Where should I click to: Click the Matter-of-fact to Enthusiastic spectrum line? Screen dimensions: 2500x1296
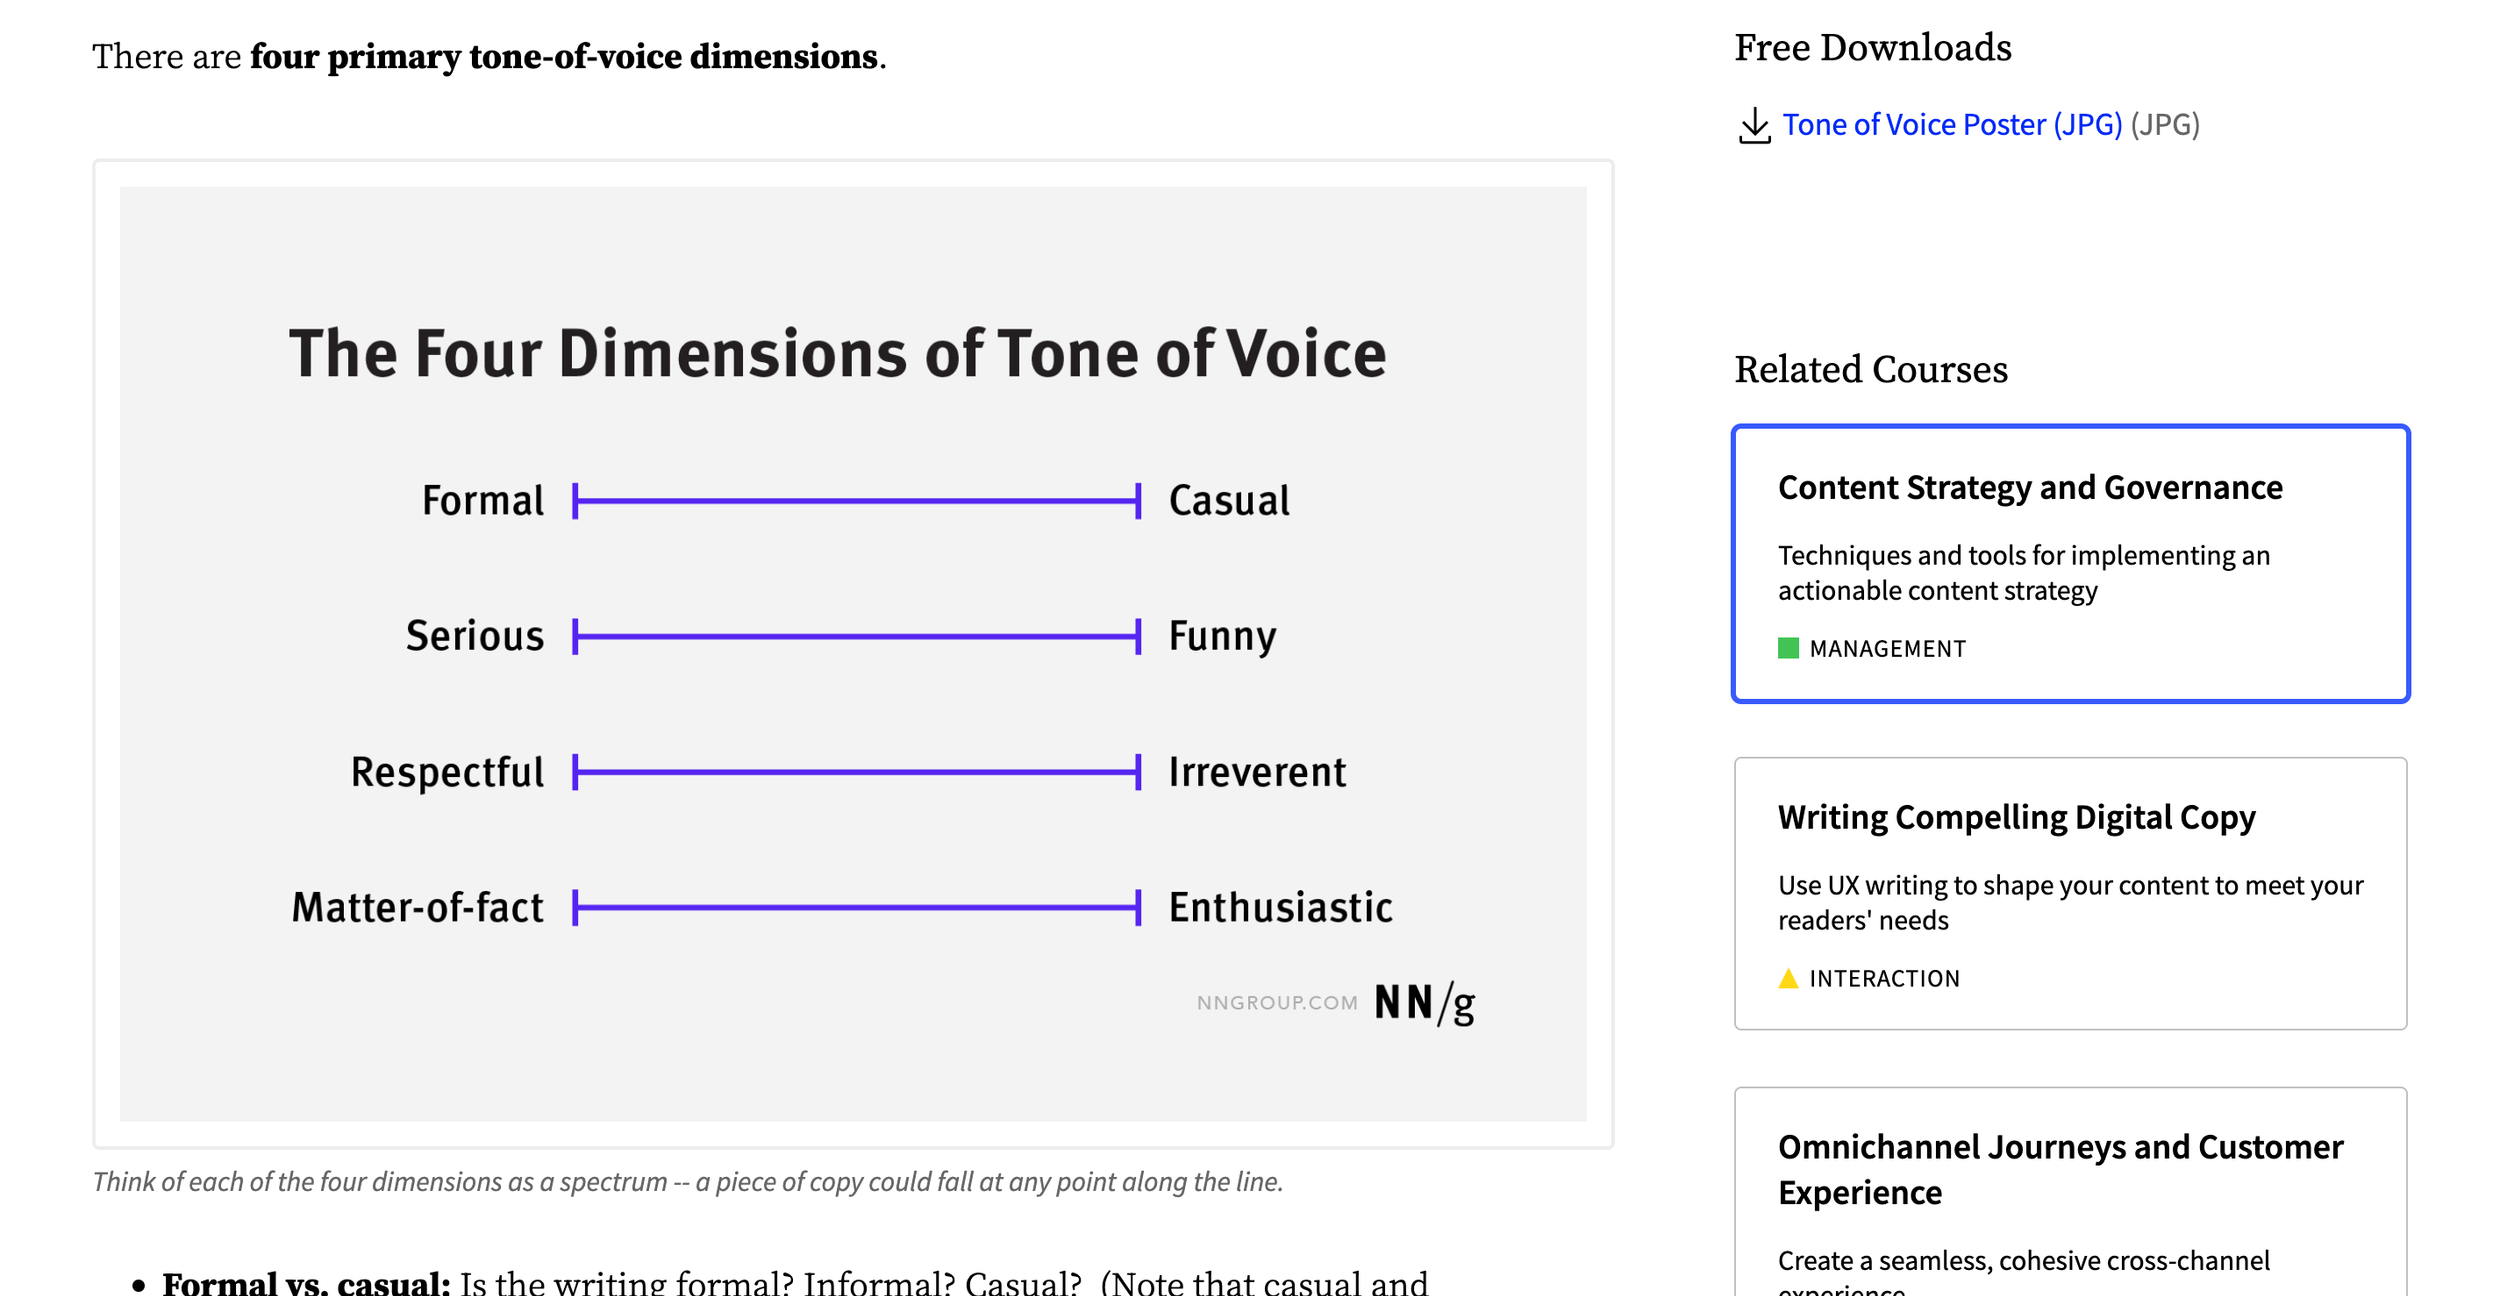point(856,908)
